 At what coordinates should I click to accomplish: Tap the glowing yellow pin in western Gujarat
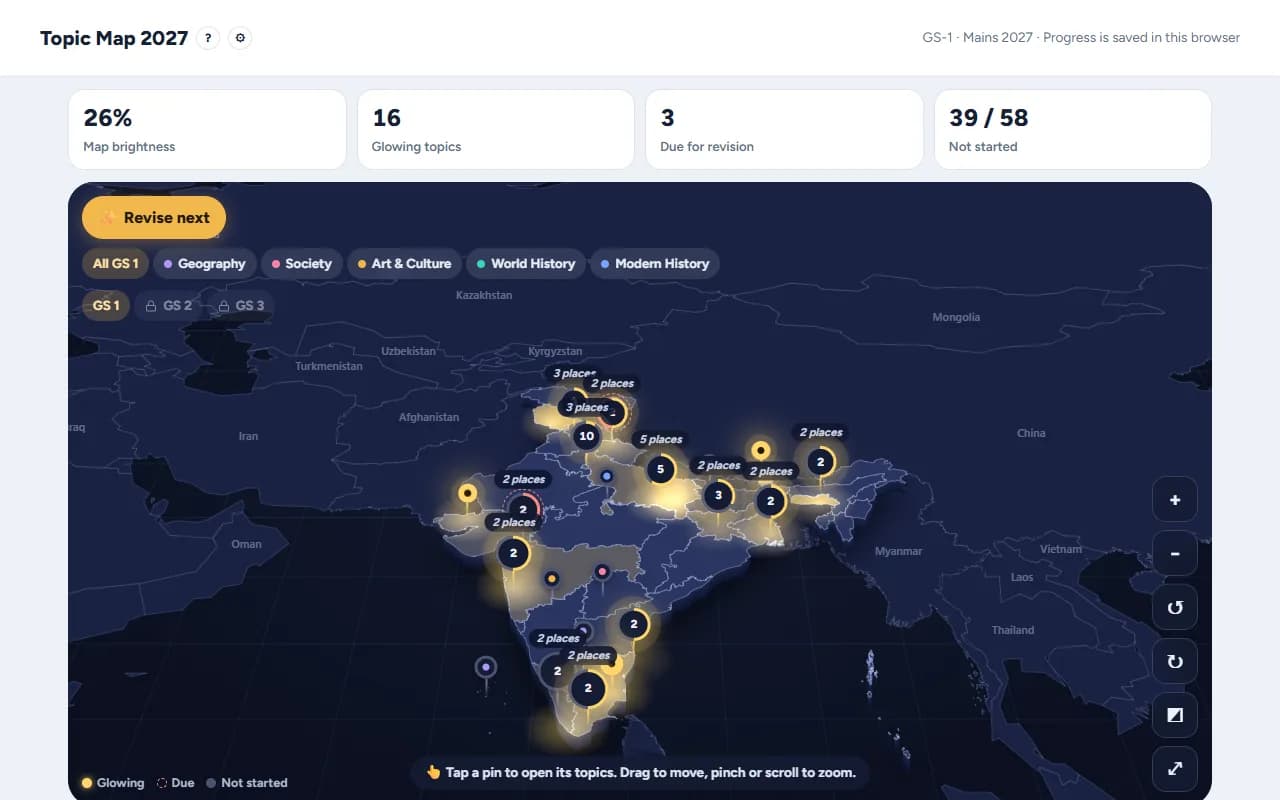coord(467,493)
